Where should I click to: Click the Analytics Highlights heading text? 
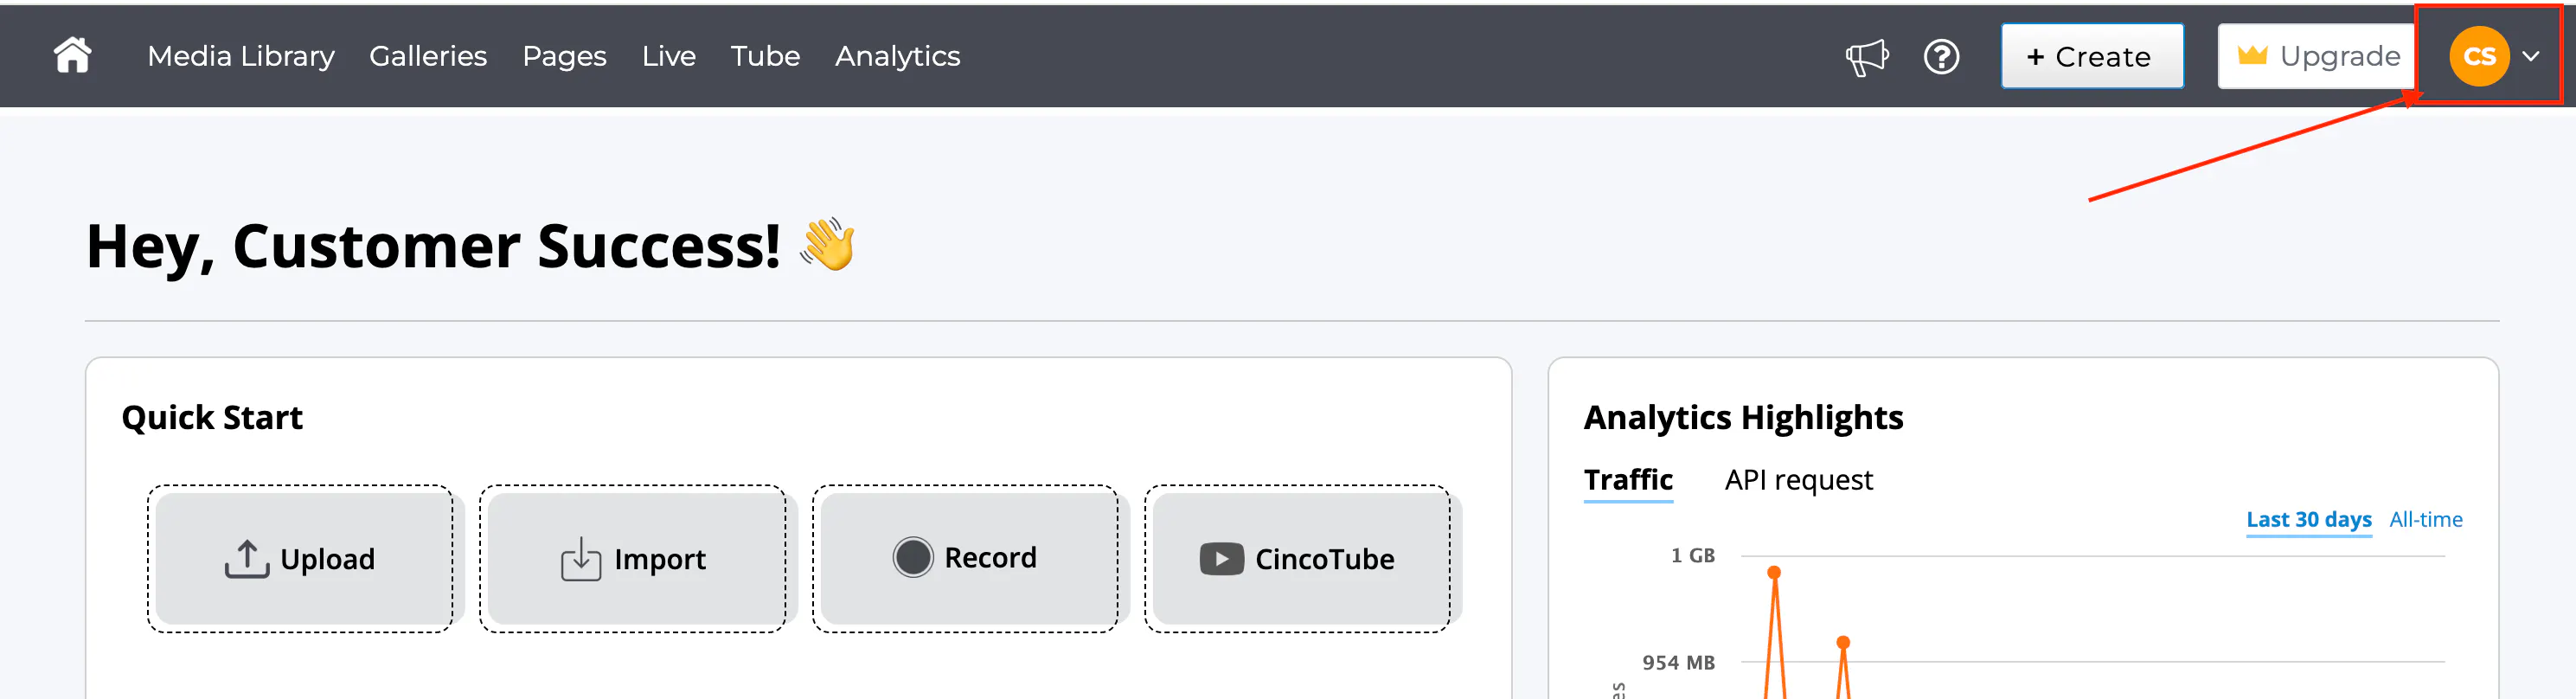point(1743,418)
